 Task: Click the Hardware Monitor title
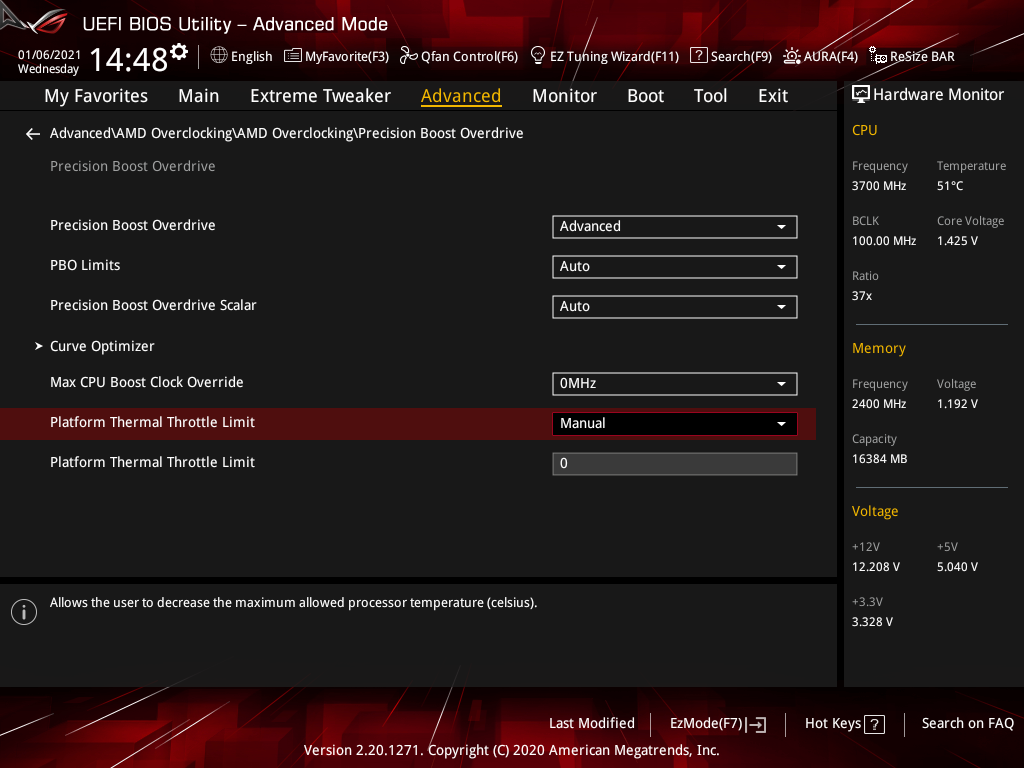938,95
